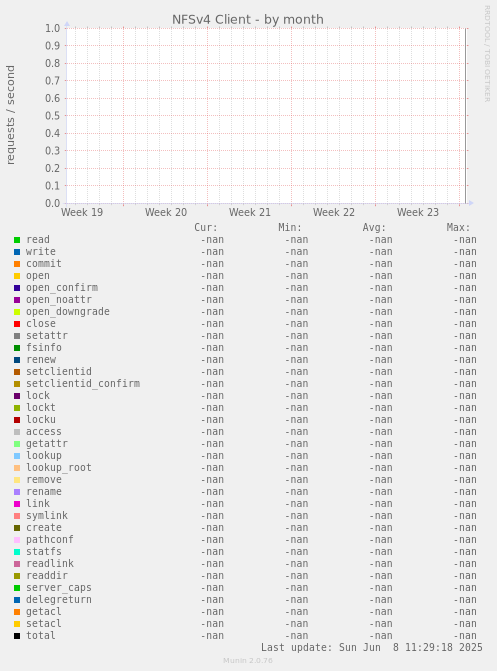Viewport: 497px width, 671px height.
Task: Select the open_downgrade legend label
Action: (68, 312)
